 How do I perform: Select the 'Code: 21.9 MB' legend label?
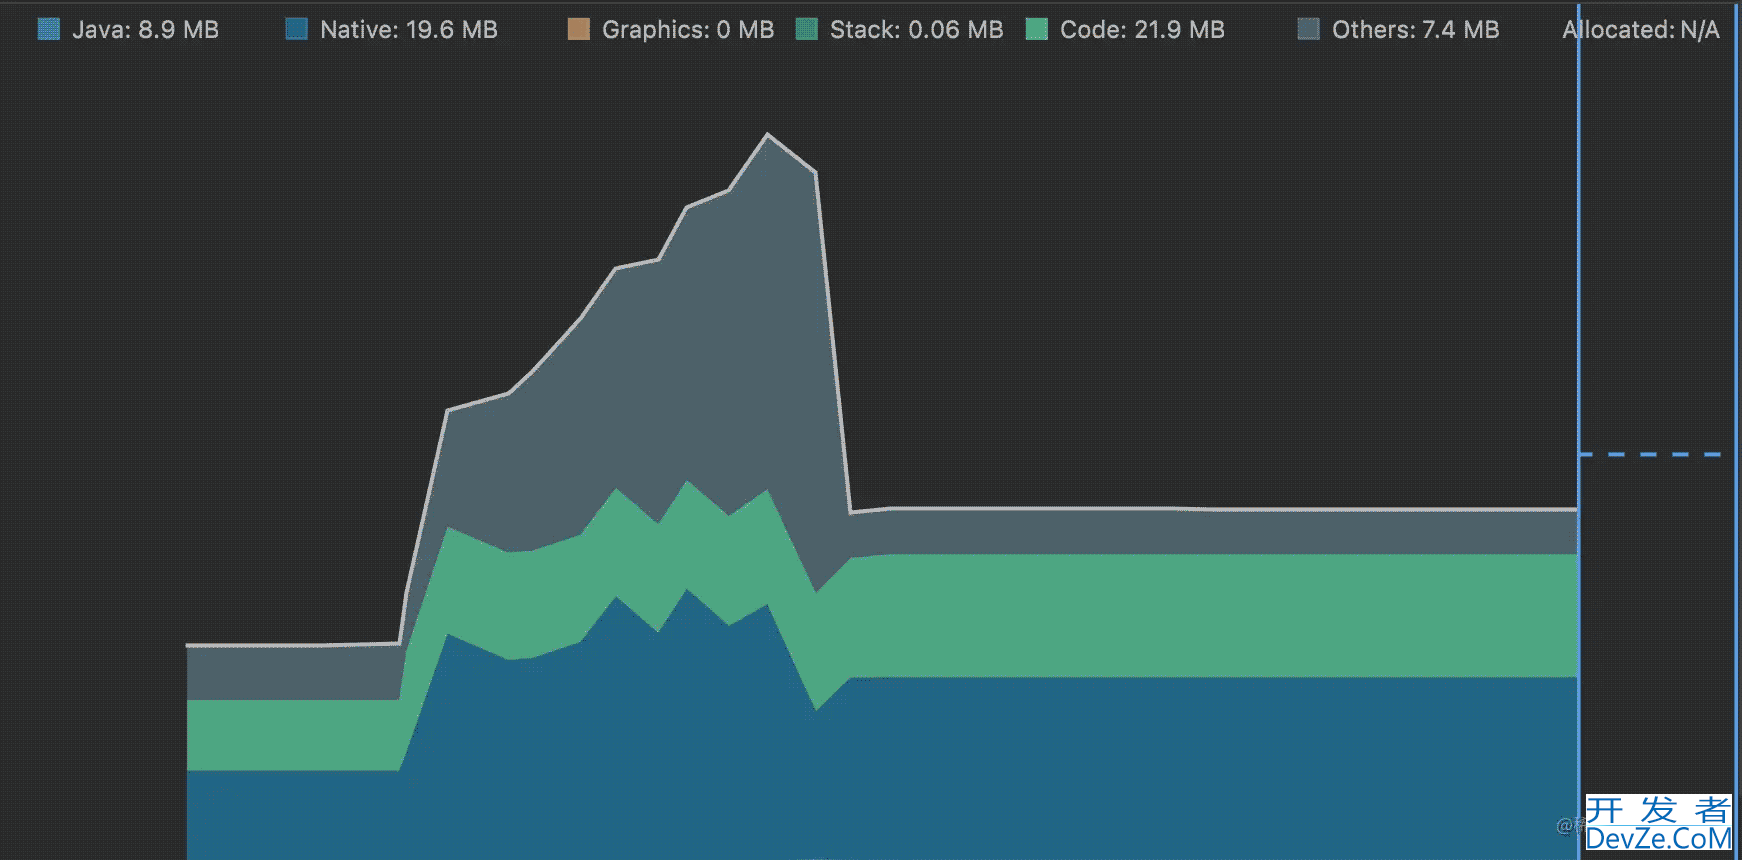click(1142, 30)
